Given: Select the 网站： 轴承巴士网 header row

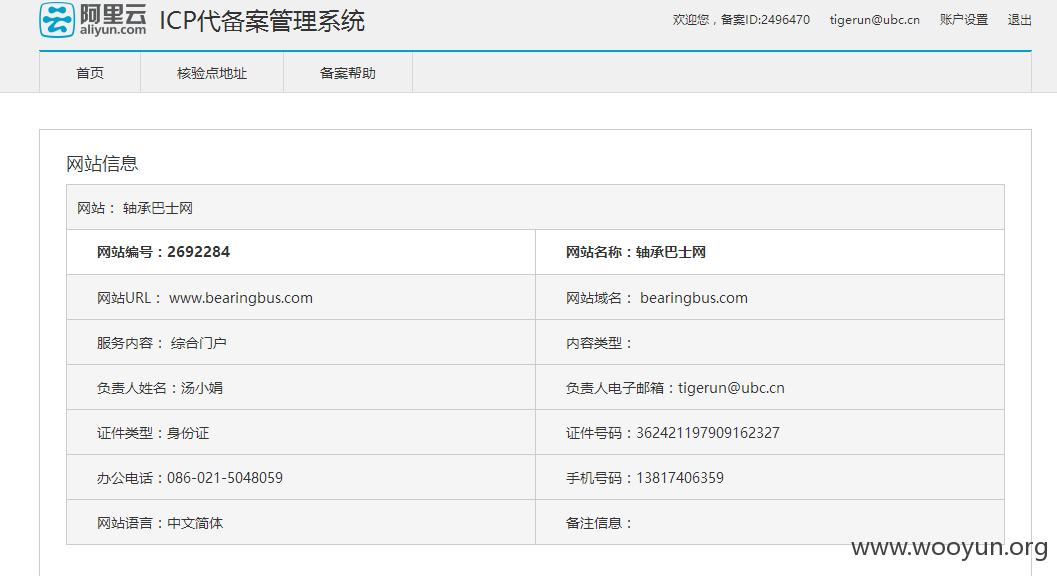Looking at the screenshot, I should tap(535, 207).
